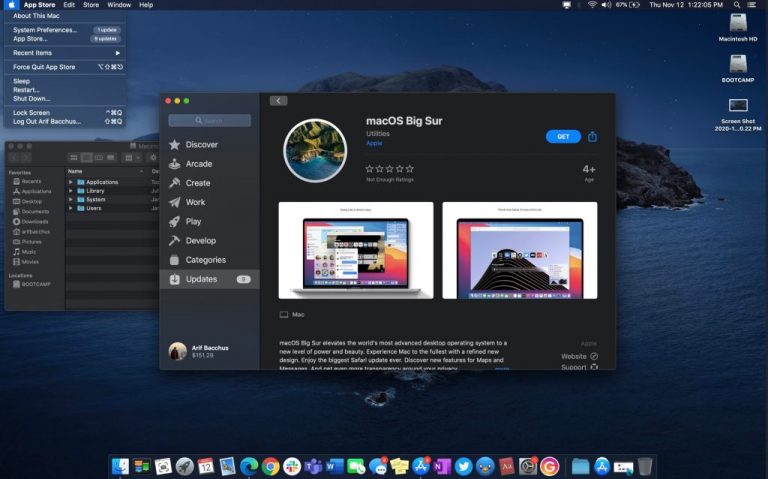
Task: Open Slack in the dock
Action: pyautogui.click(x=292, y=466)
